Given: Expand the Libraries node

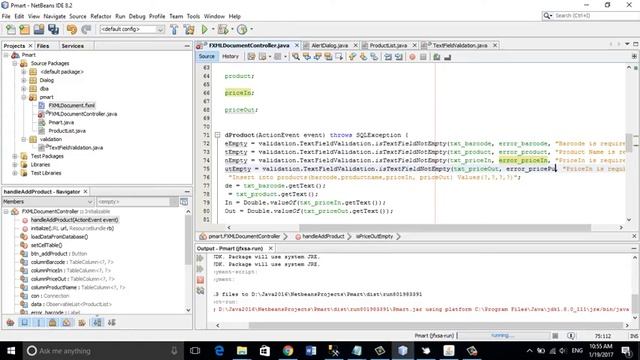Looking at the screenshot, I should (x=15, y=164).
